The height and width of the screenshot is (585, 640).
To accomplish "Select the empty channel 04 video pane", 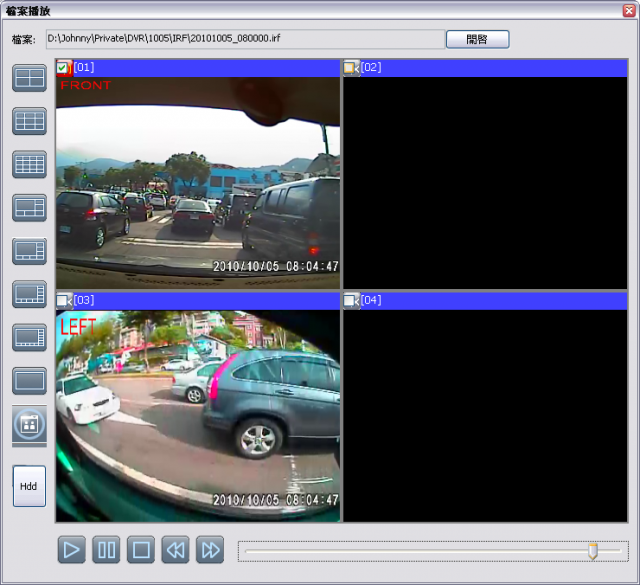I will pyautogui.click(x=485, y=416).
